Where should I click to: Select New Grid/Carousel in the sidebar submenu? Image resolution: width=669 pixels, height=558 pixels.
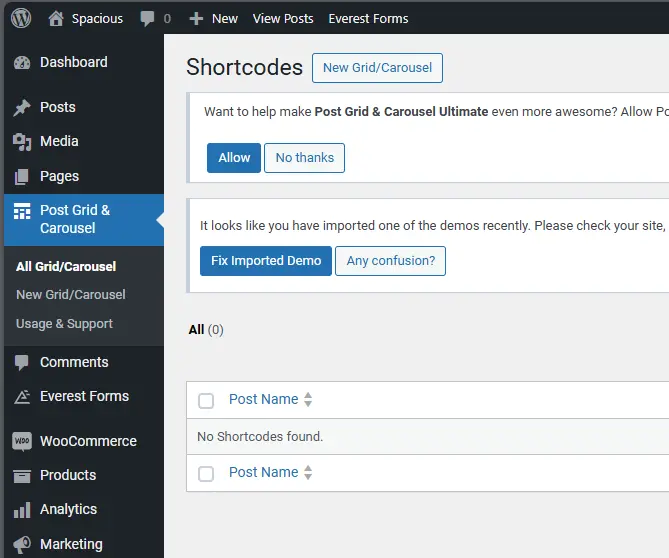click(71, 295)
